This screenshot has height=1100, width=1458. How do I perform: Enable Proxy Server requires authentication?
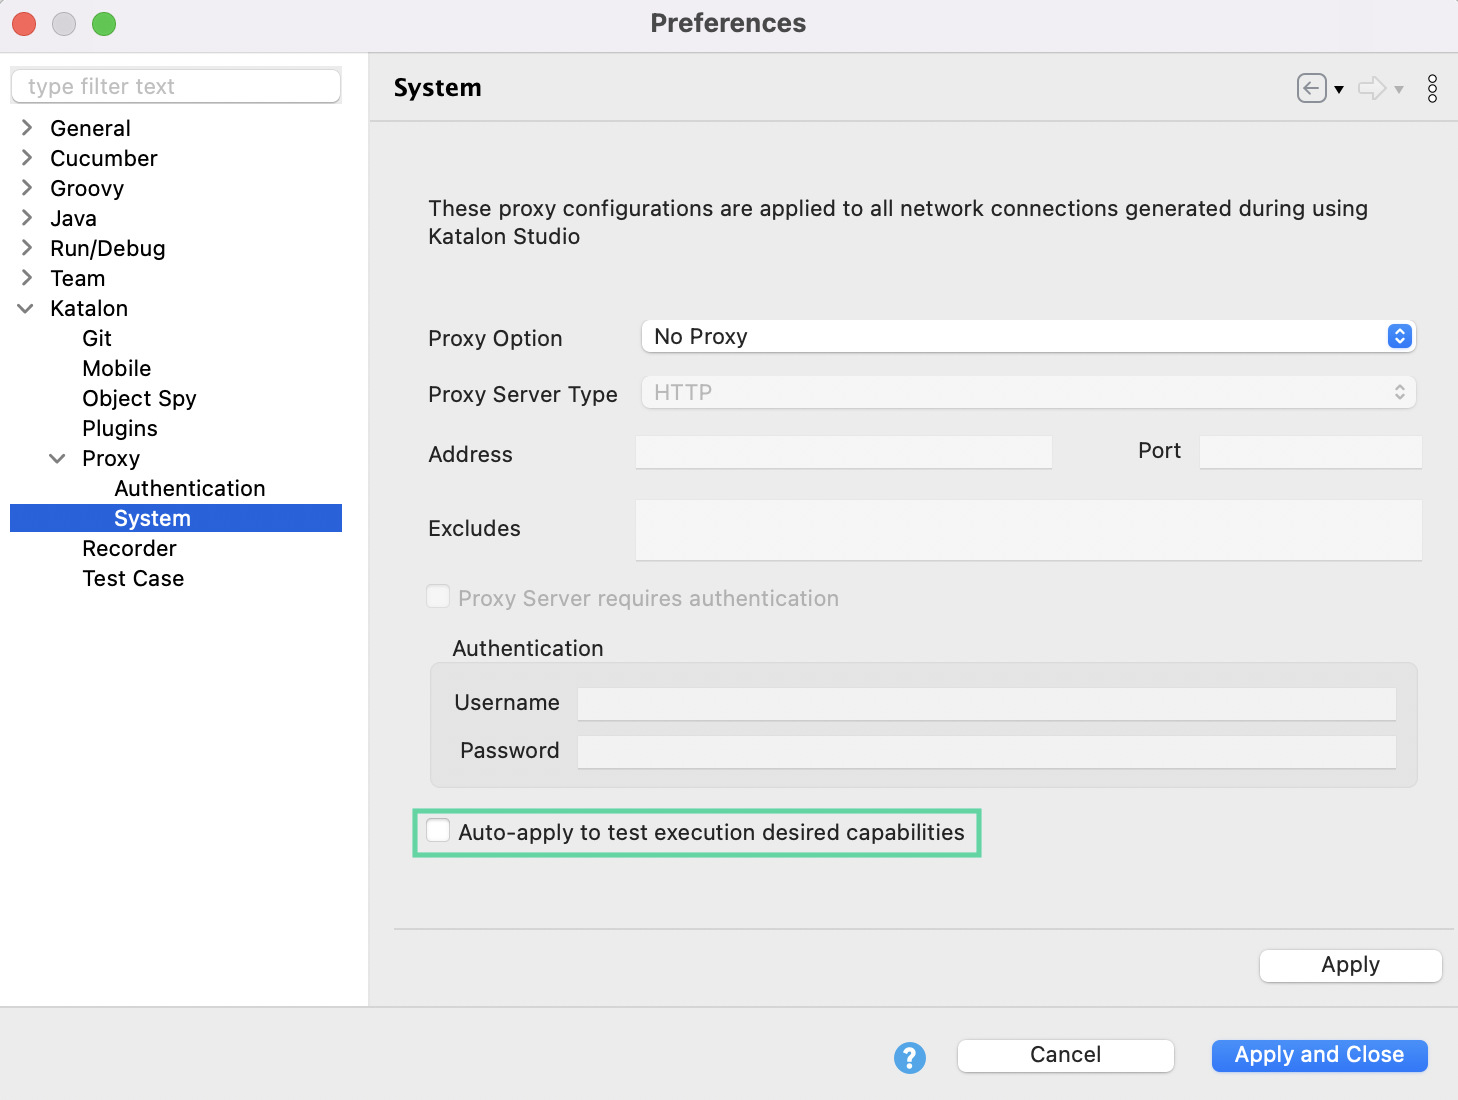(x=438, y=596)
